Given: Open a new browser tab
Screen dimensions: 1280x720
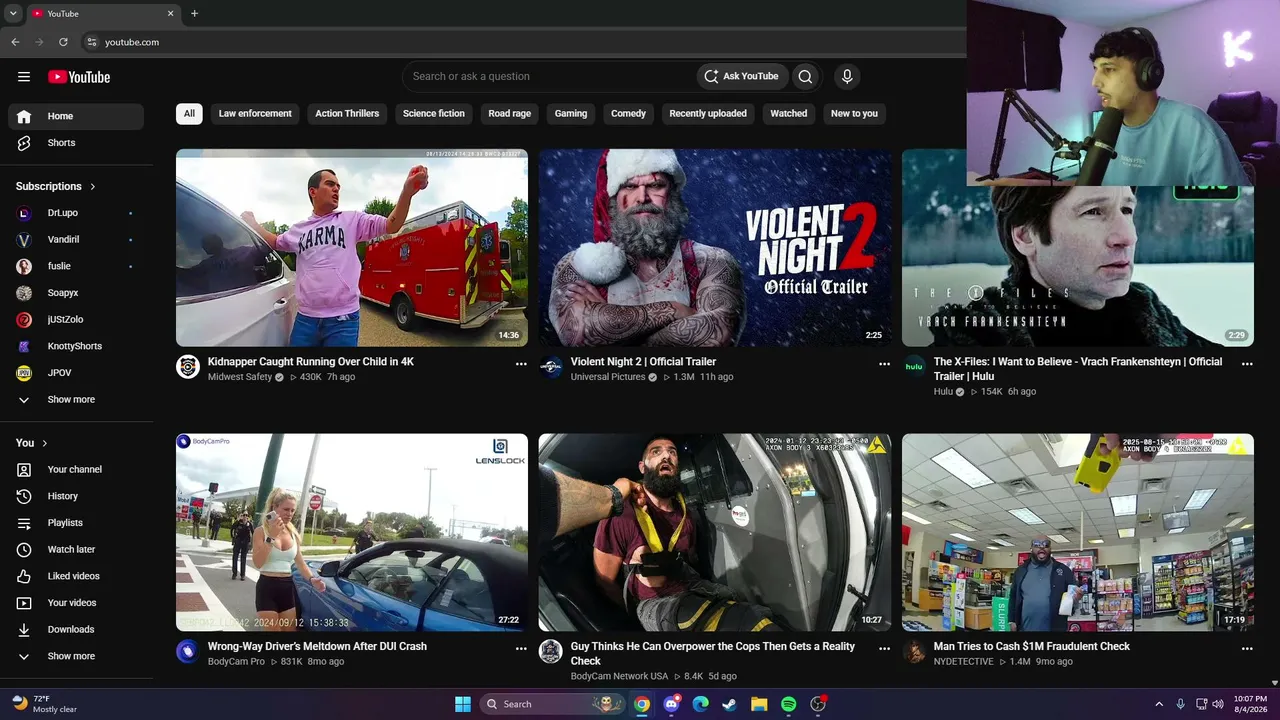Looking at the screenshot, I should tap(194, 13).
